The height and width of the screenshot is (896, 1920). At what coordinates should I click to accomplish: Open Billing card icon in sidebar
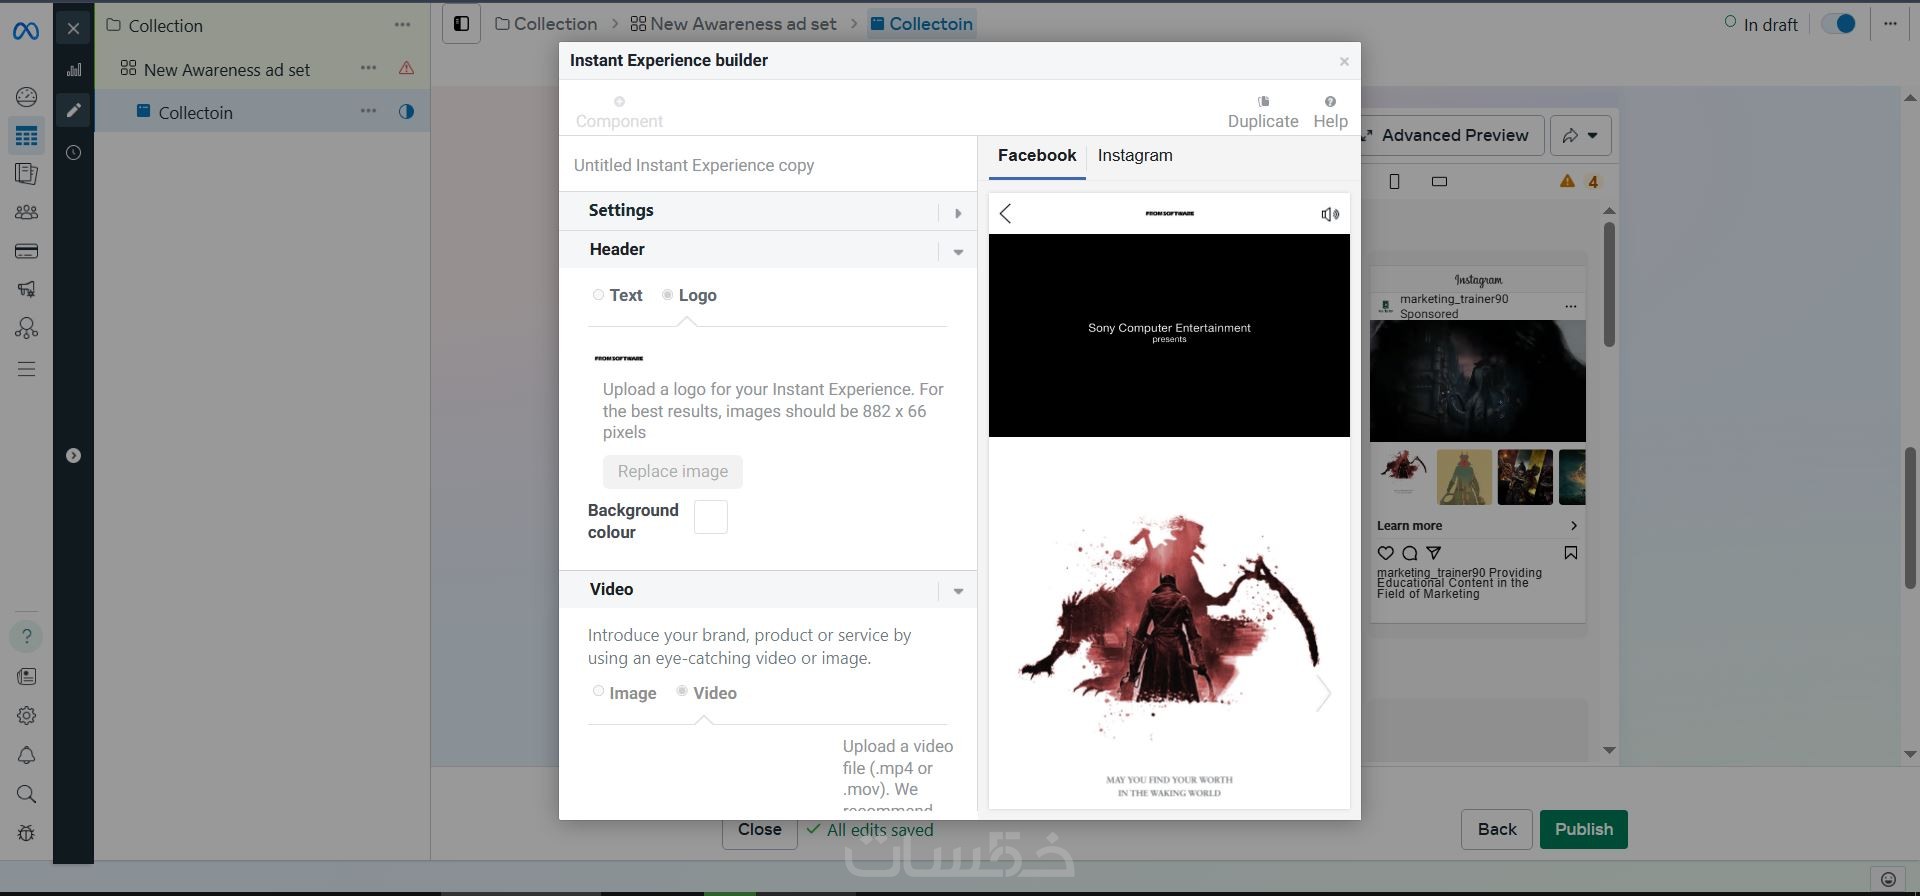coord(26,251)
